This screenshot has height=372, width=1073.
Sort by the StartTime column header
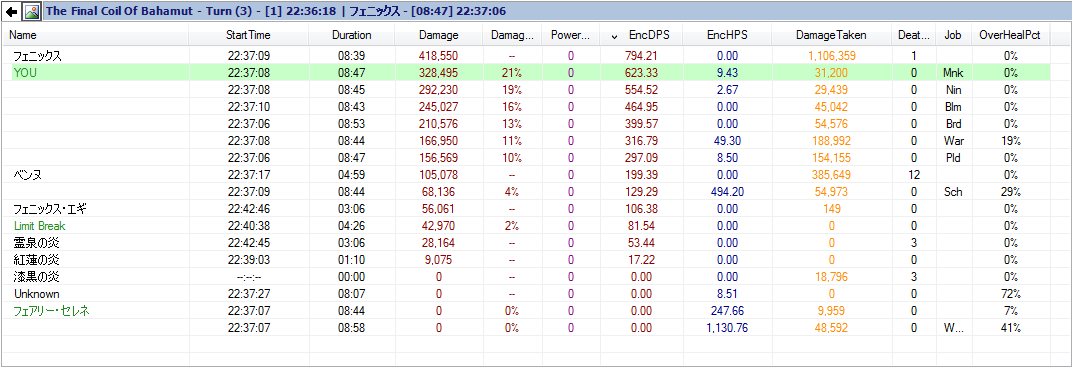248,35
